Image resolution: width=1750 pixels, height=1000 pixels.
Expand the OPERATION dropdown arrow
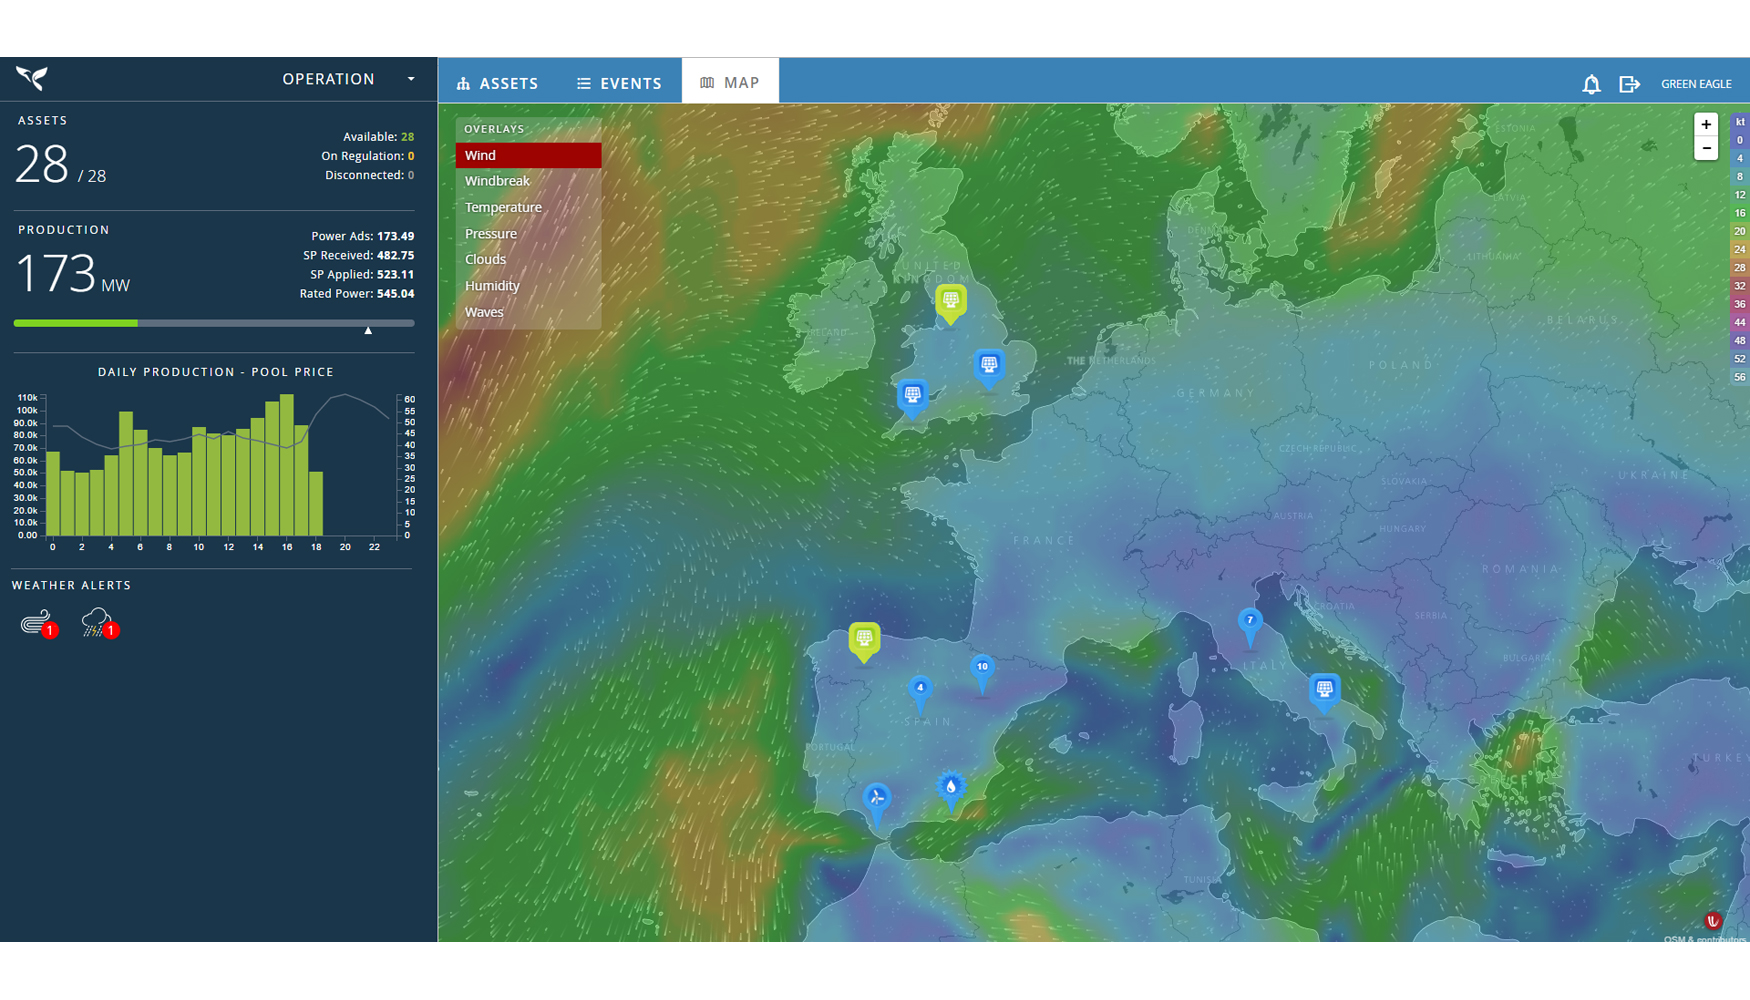coord(411,79)
